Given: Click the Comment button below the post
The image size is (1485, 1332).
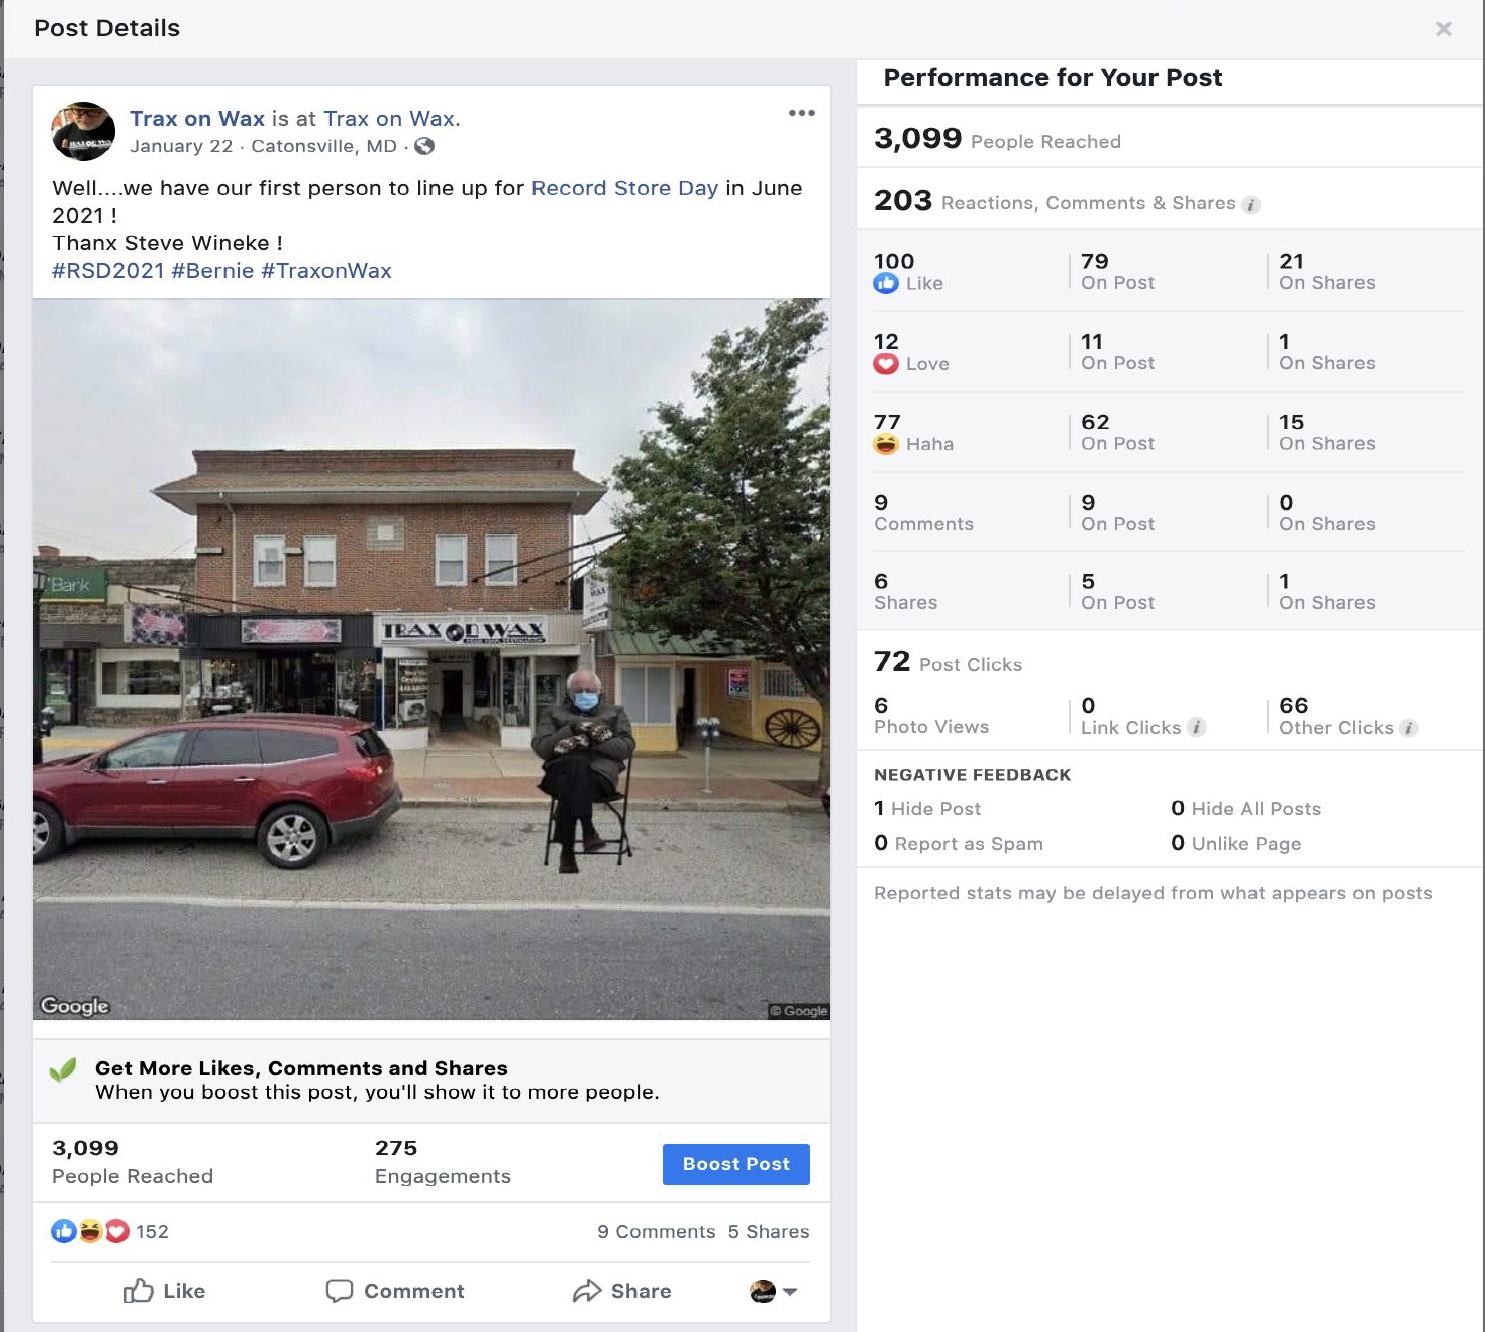Looking at the screenshot, I should pos(395,1291).
